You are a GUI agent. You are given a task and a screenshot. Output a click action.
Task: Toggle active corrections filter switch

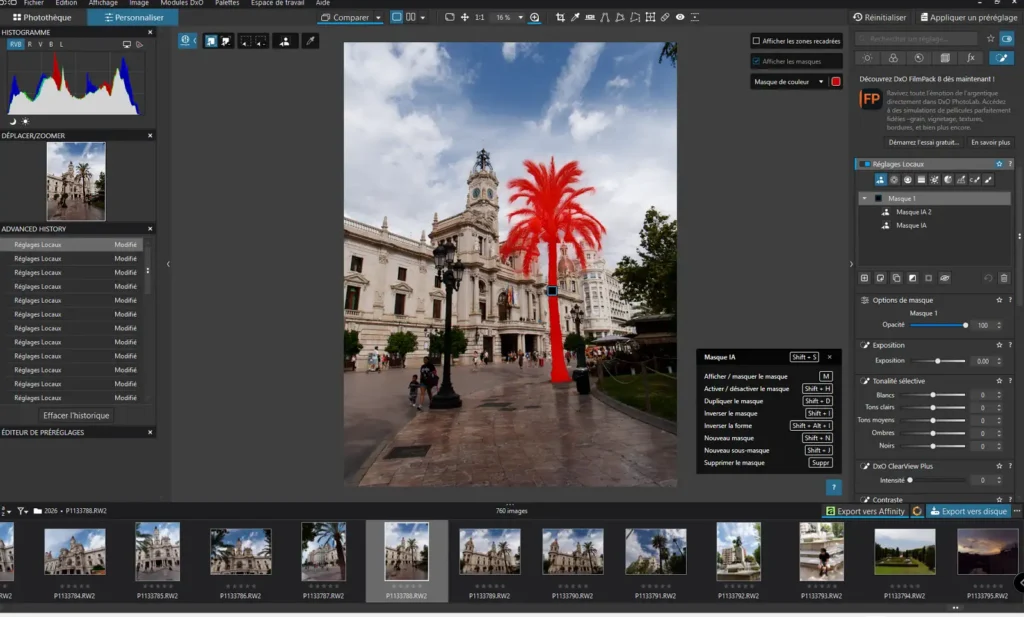1007,39
